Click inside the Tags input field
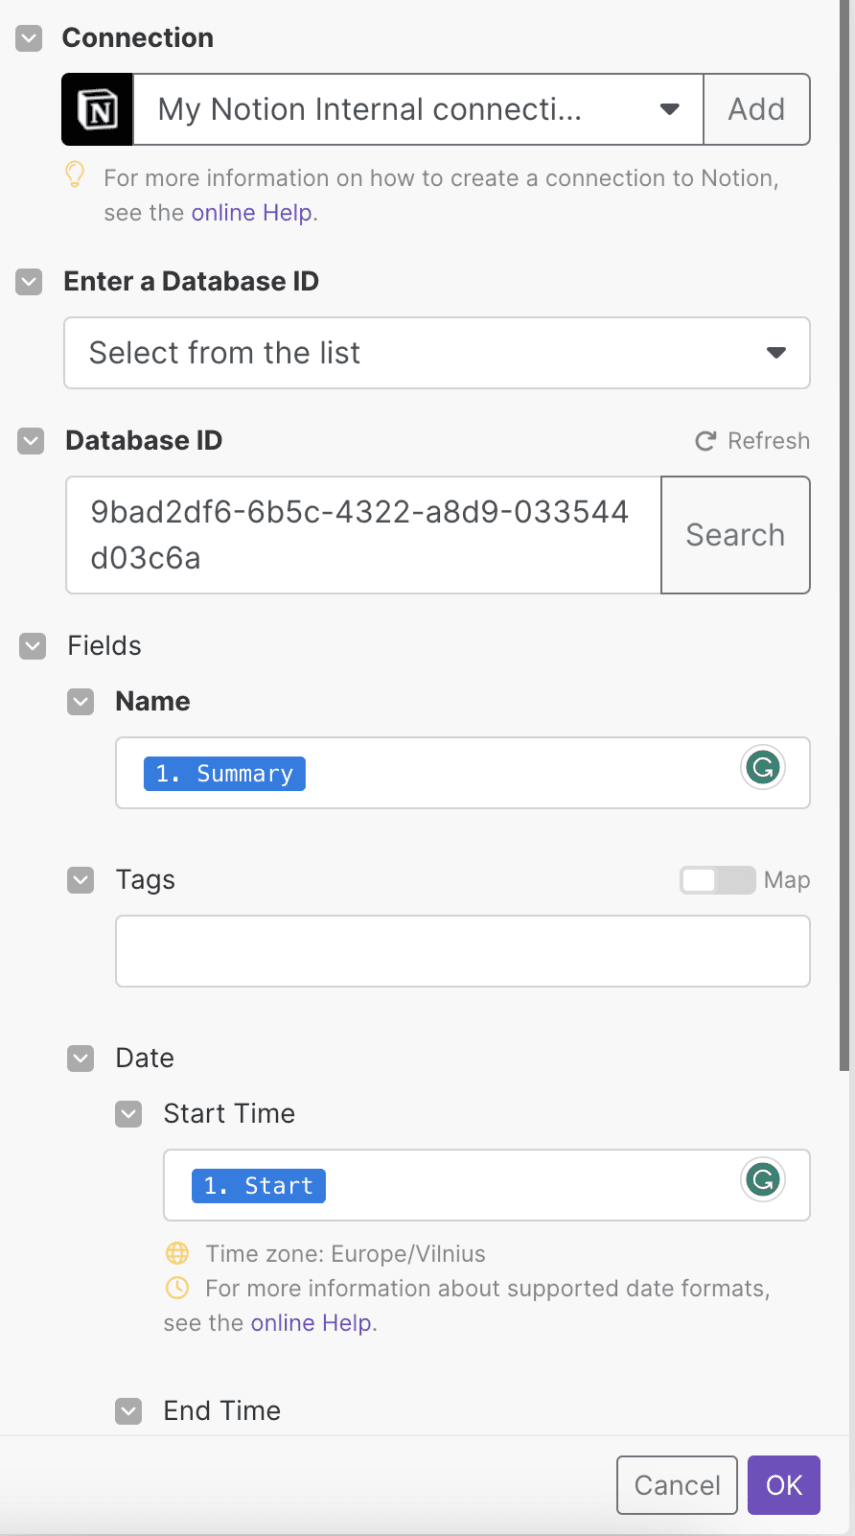 (x=462, y=951)
